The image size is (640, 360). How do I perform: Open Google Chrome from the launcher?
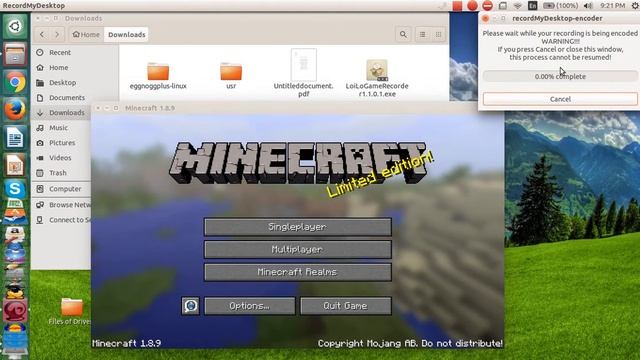tap(15, 82)
